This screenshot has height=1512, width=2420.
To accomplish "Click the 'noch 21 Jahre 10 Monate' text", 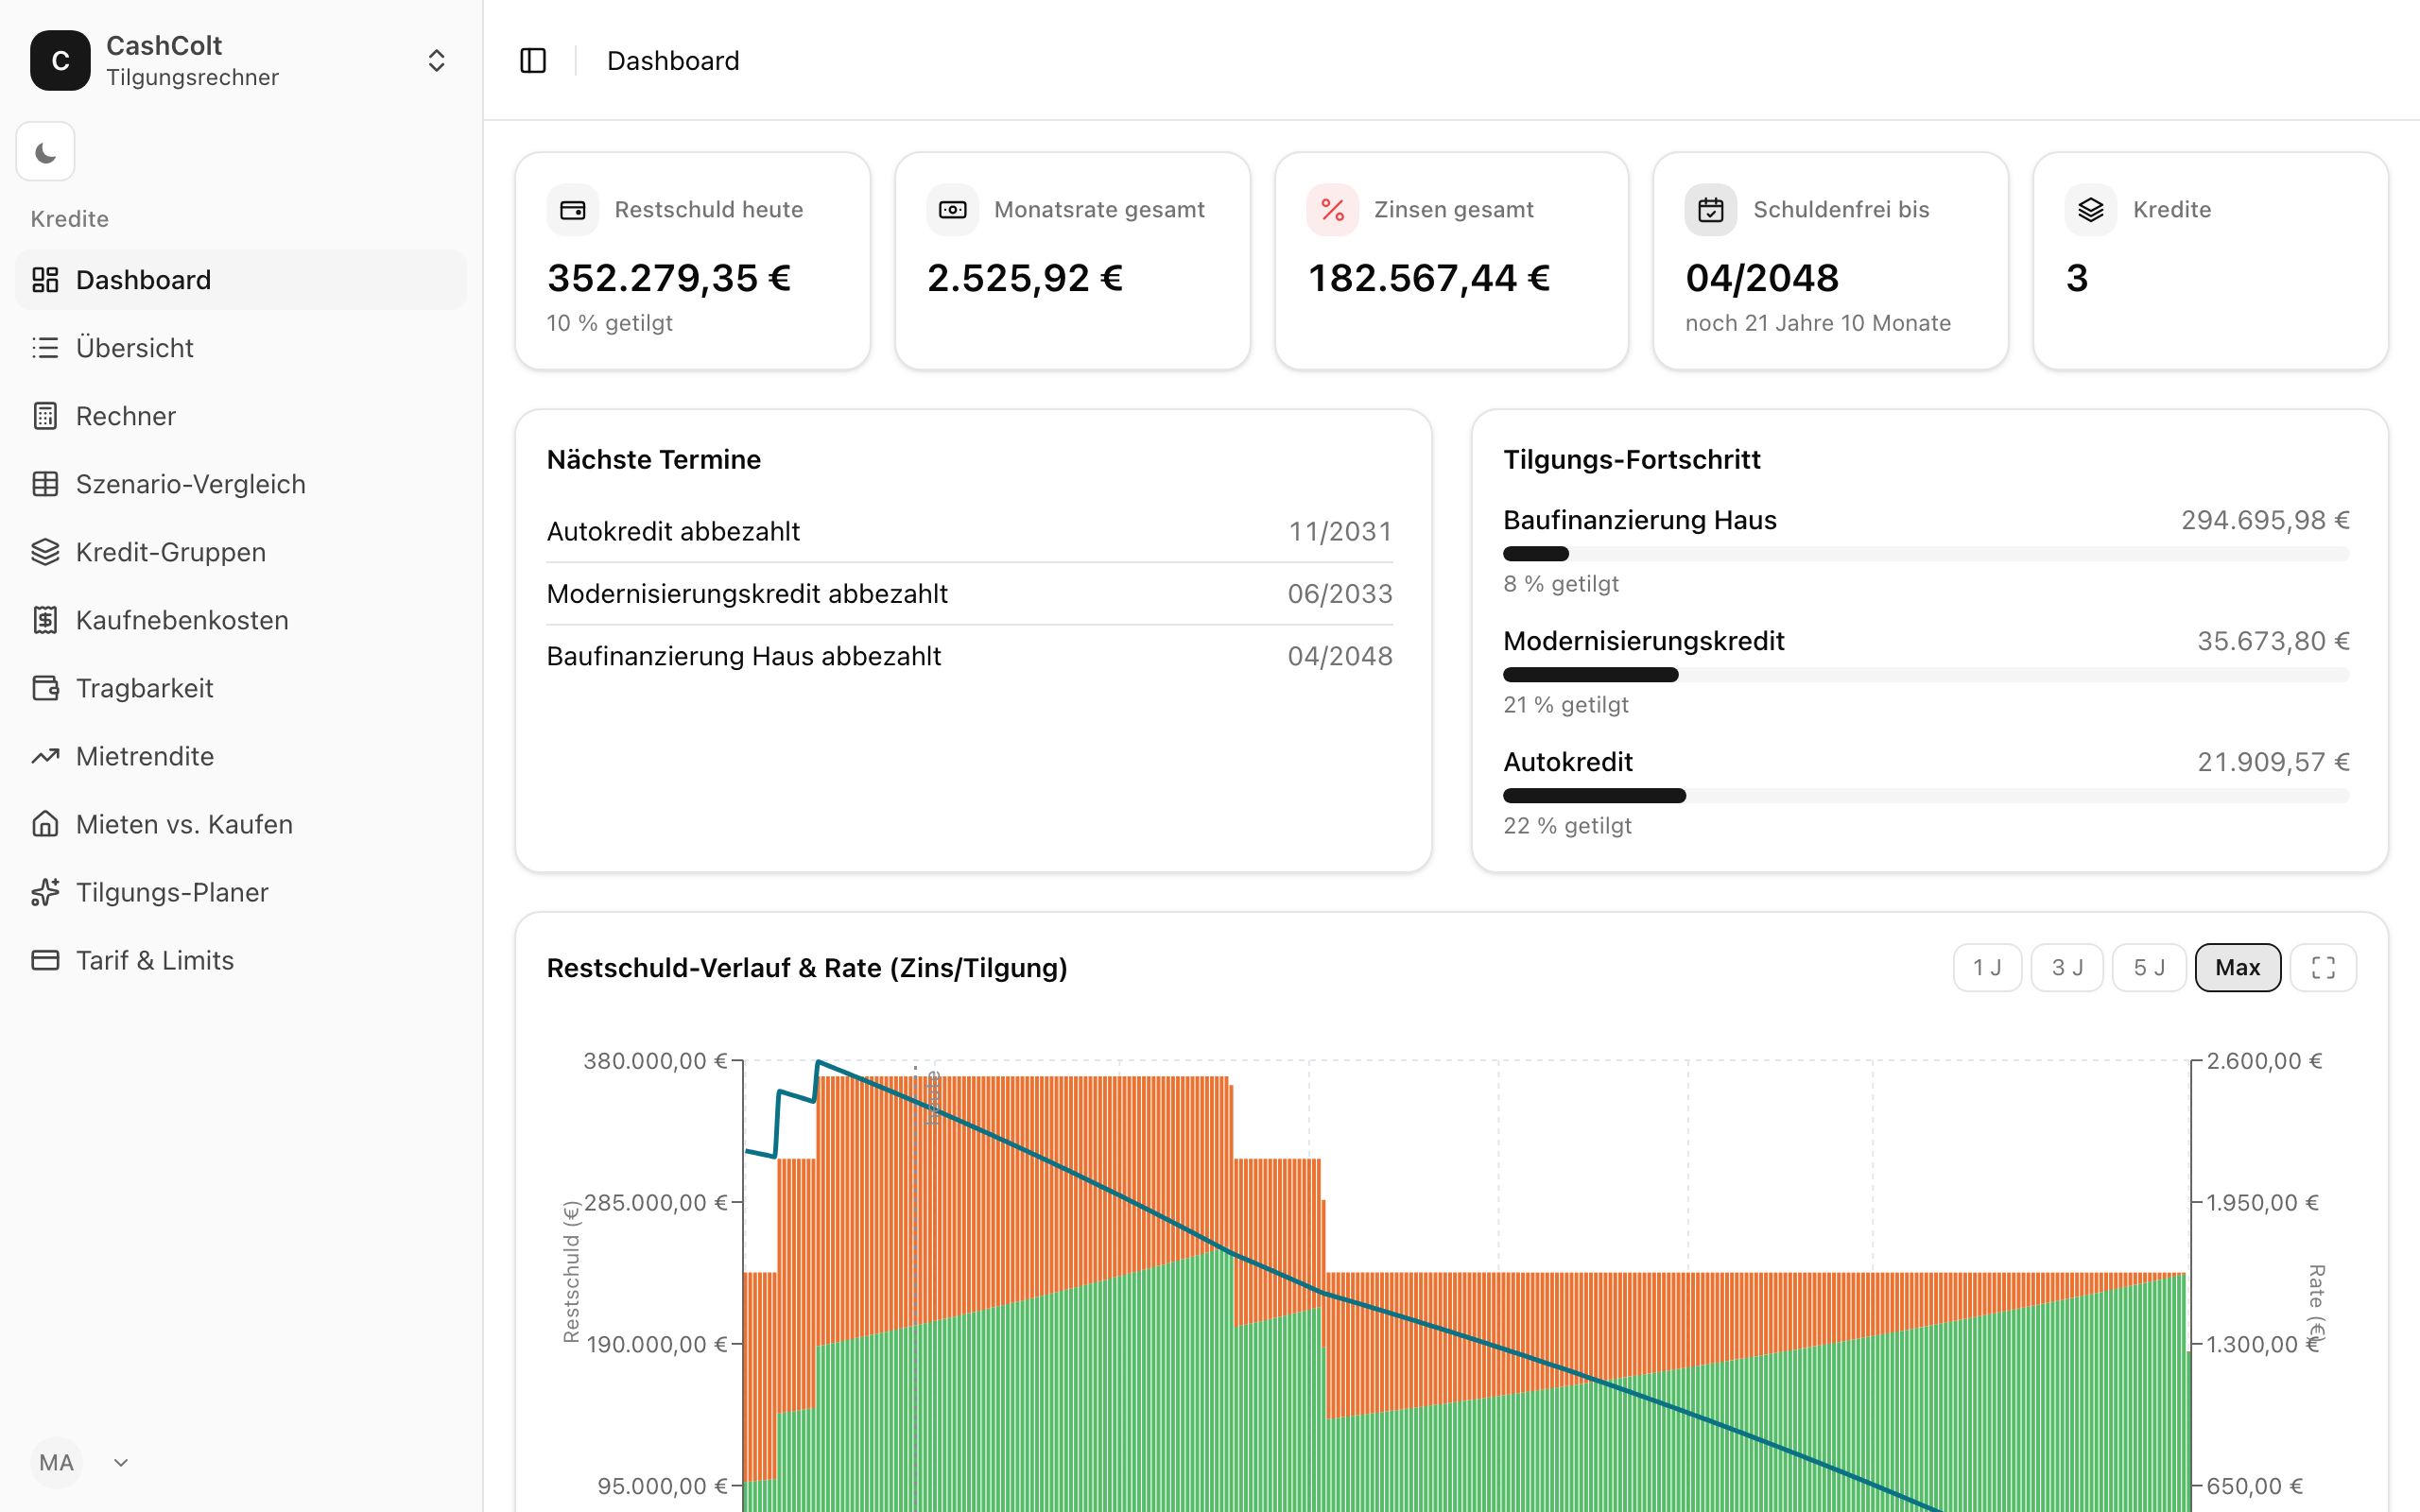I will 1818,323.
